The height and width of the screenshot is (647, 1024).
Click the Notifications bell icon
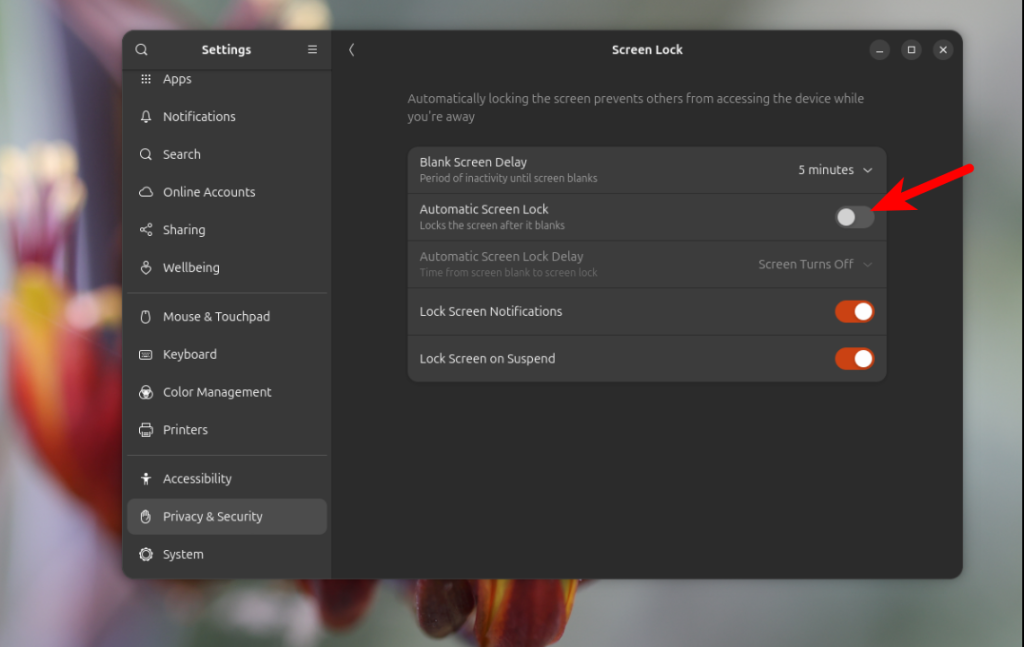tap(146, 117)
